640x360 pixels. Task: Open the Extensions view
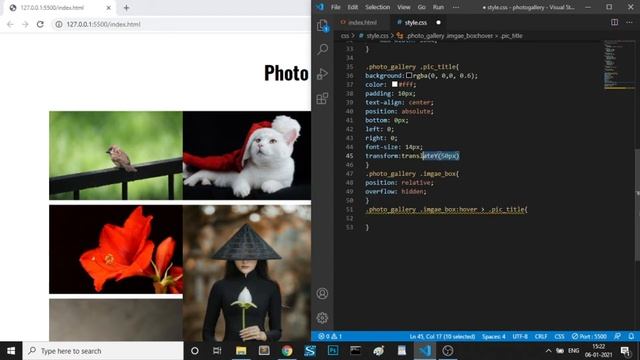(x=322, y=98)
